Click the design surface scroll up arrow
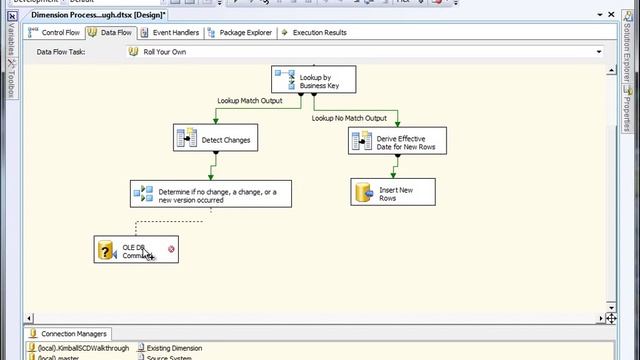The width and height of the screenshot is (640, 360). 611,71
